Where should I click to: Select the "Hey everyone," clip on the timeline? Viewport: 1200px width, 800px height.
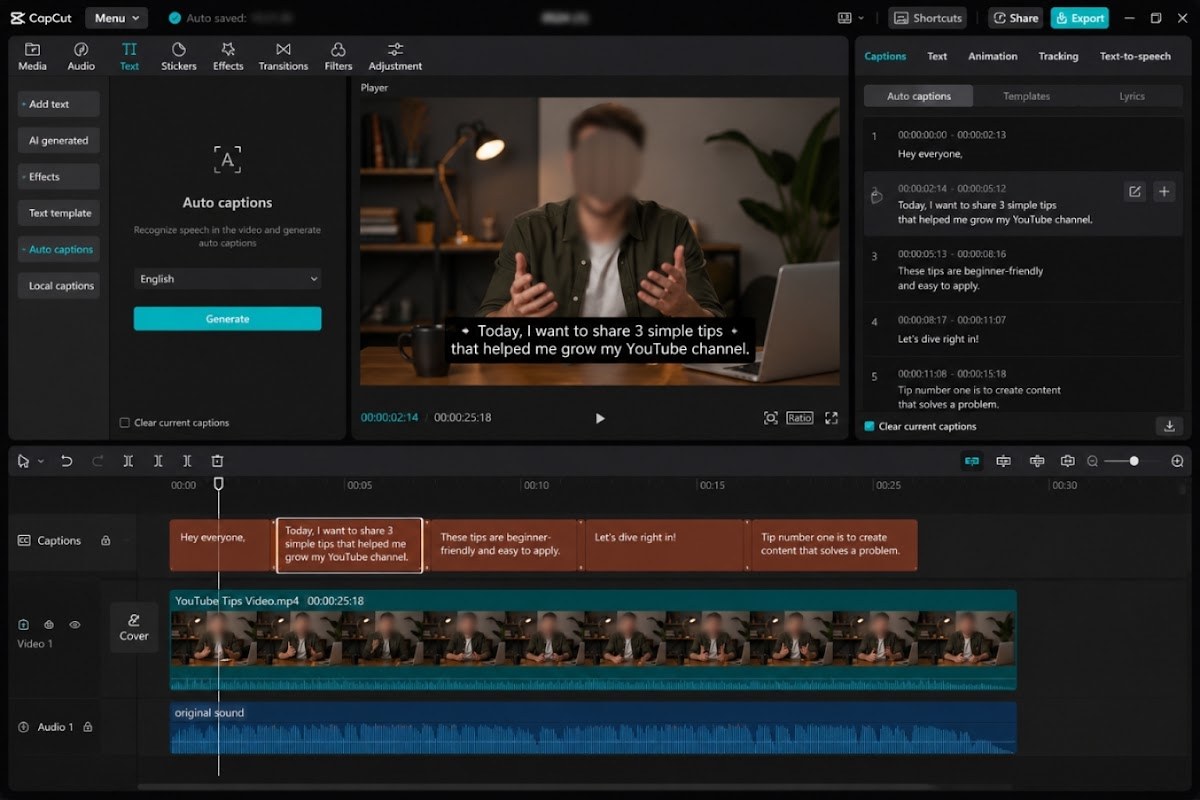click(222, 545)
